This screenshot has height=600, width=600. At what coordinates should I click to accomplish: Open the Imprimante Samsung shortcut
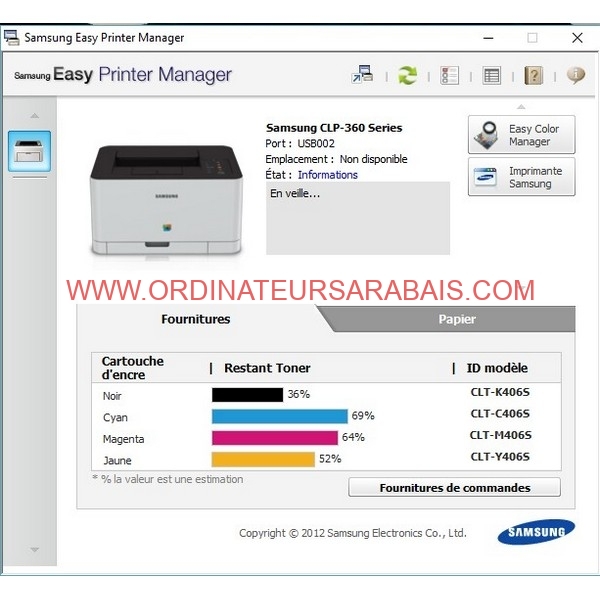point(521,177)
